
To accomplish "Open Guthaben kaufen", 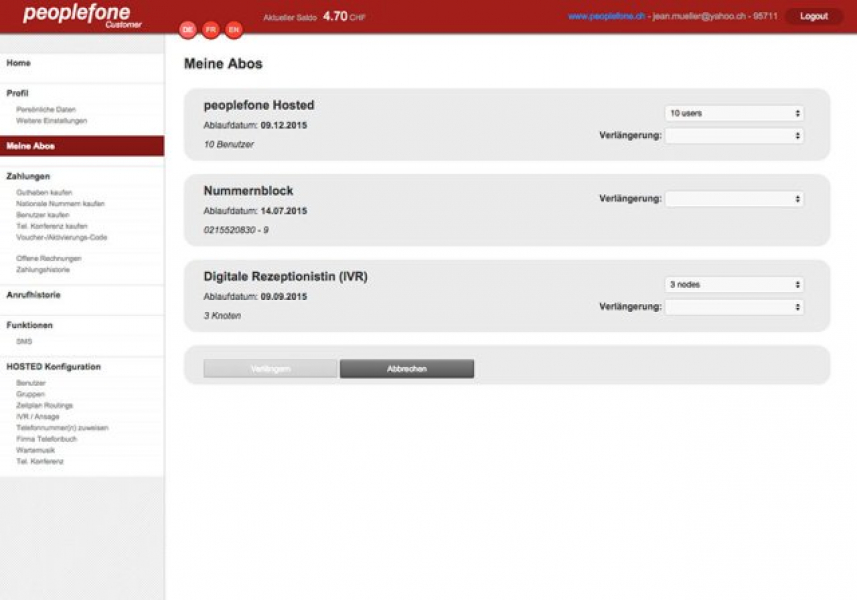I will (44, 192).
